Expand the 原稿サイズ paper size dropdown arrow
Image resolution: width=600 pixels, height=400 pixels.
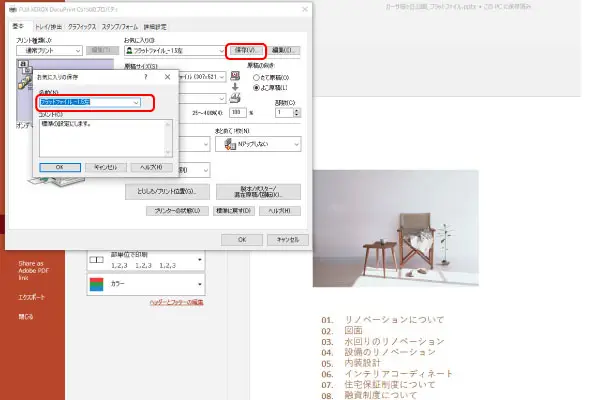(x=222, y=77)
